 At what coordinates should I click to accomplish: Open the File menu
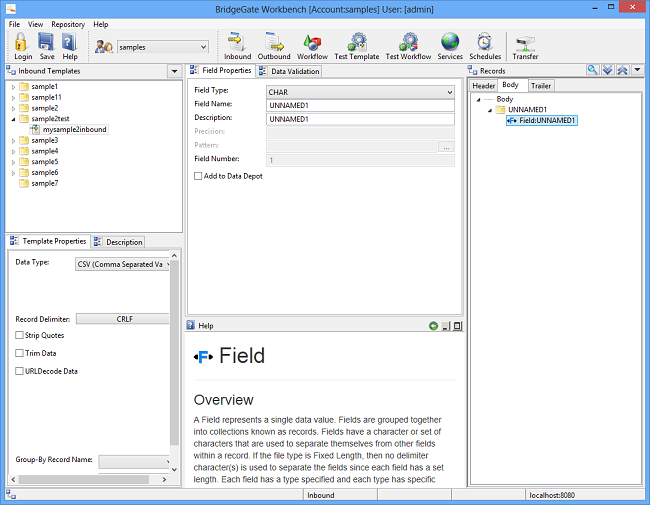[14, 24]
